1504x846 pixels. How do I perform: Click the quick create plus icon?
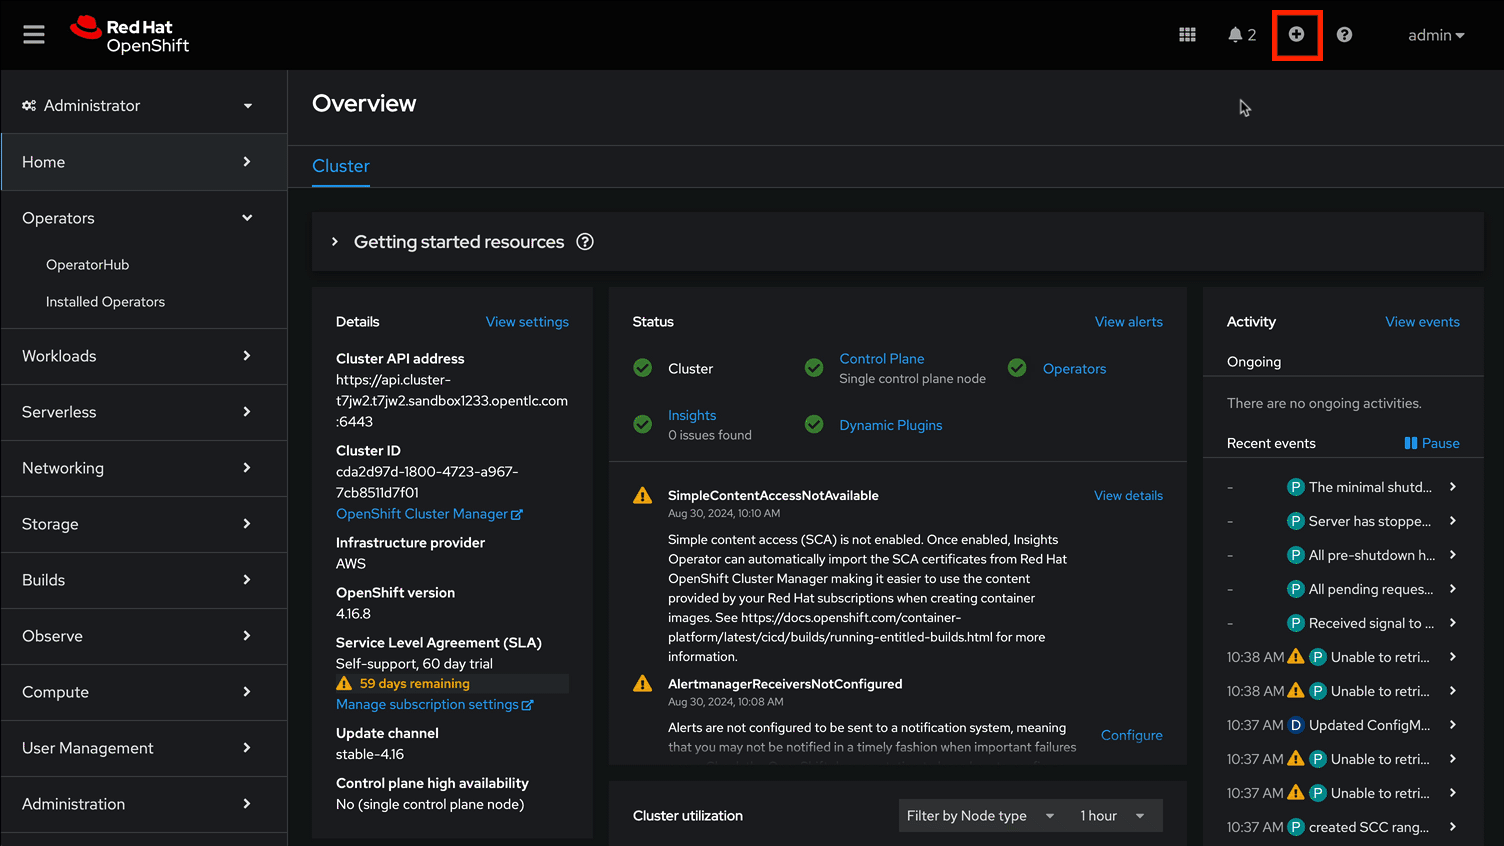pyautogui.click(x=1296, y=35)
